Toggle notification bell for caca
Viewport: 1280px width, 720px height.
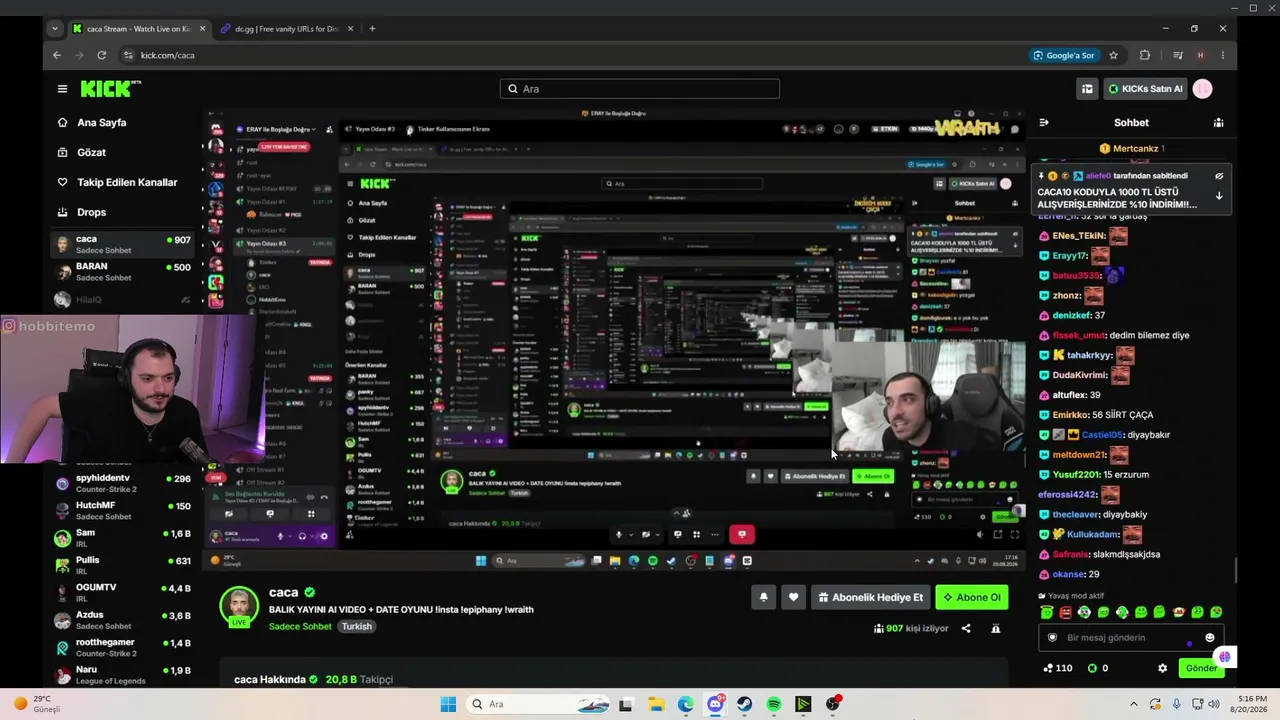pyautogui.click(x=764, y=598)
